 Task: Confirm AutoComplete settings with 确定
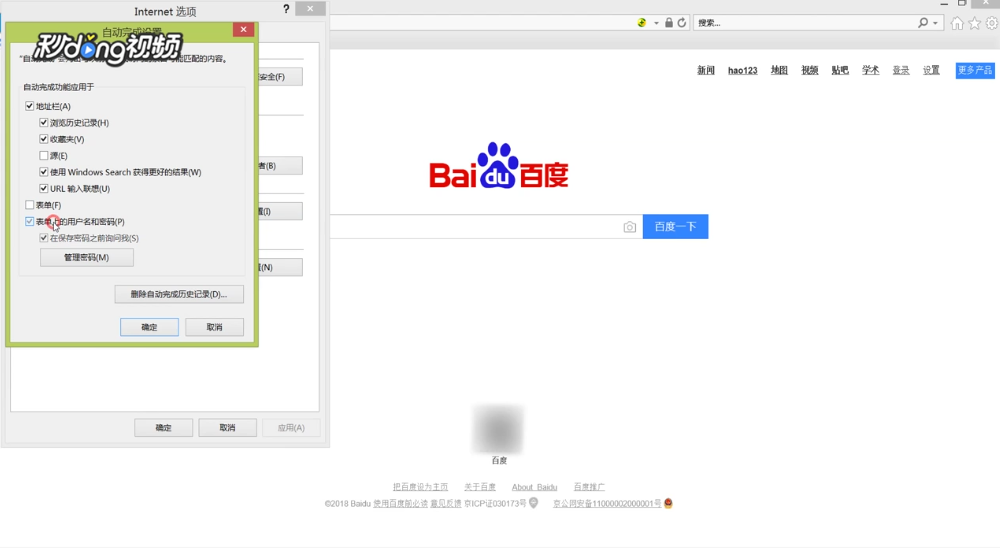149,327
